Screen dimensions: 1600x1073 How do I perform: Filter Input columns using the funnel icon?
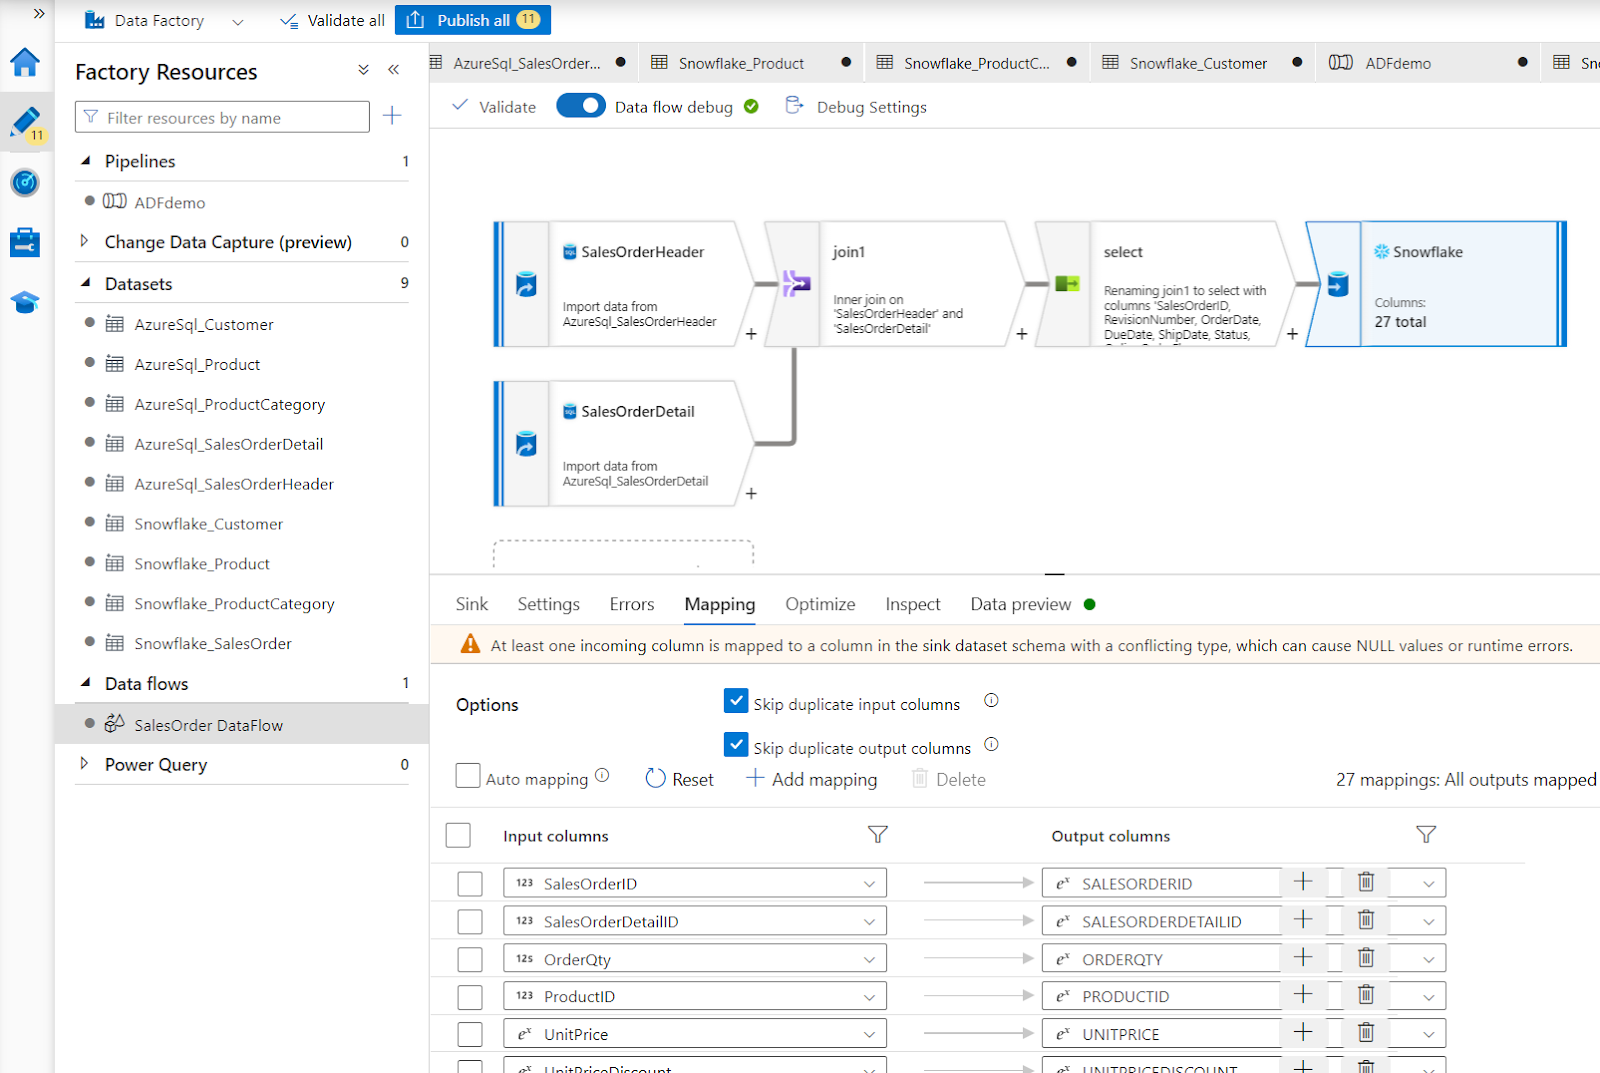877,835
